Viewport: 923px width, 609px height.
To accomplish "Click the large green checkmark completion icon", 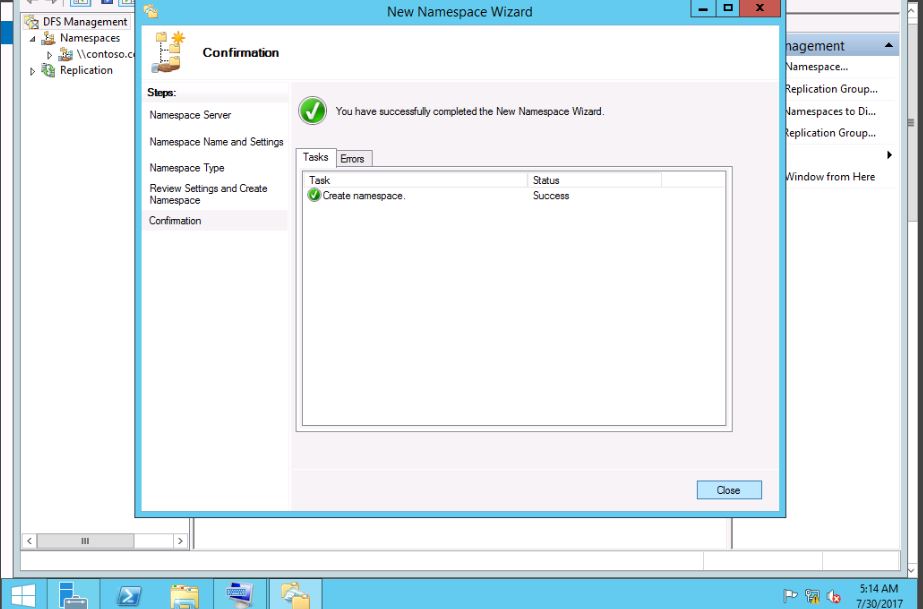I will [x=312, y=111].
